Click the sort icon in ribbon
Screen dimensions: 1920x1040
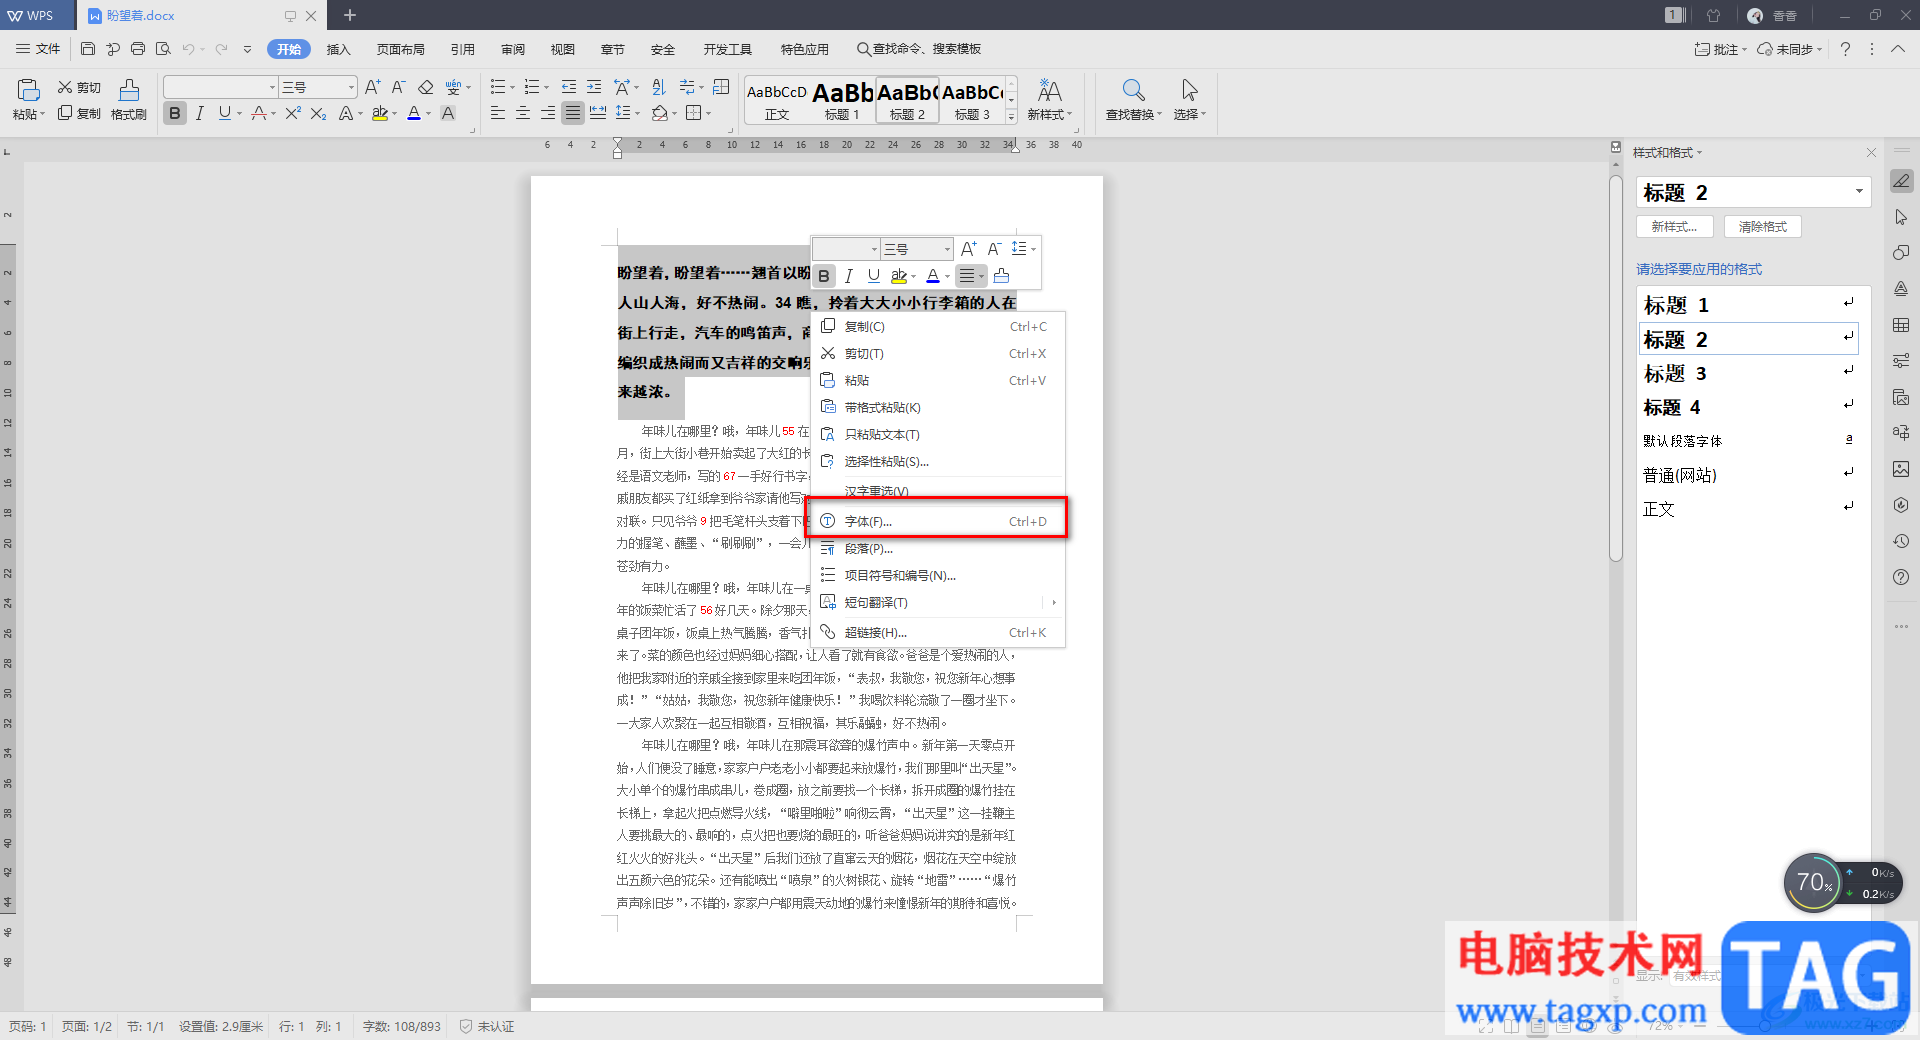point(658,87)
